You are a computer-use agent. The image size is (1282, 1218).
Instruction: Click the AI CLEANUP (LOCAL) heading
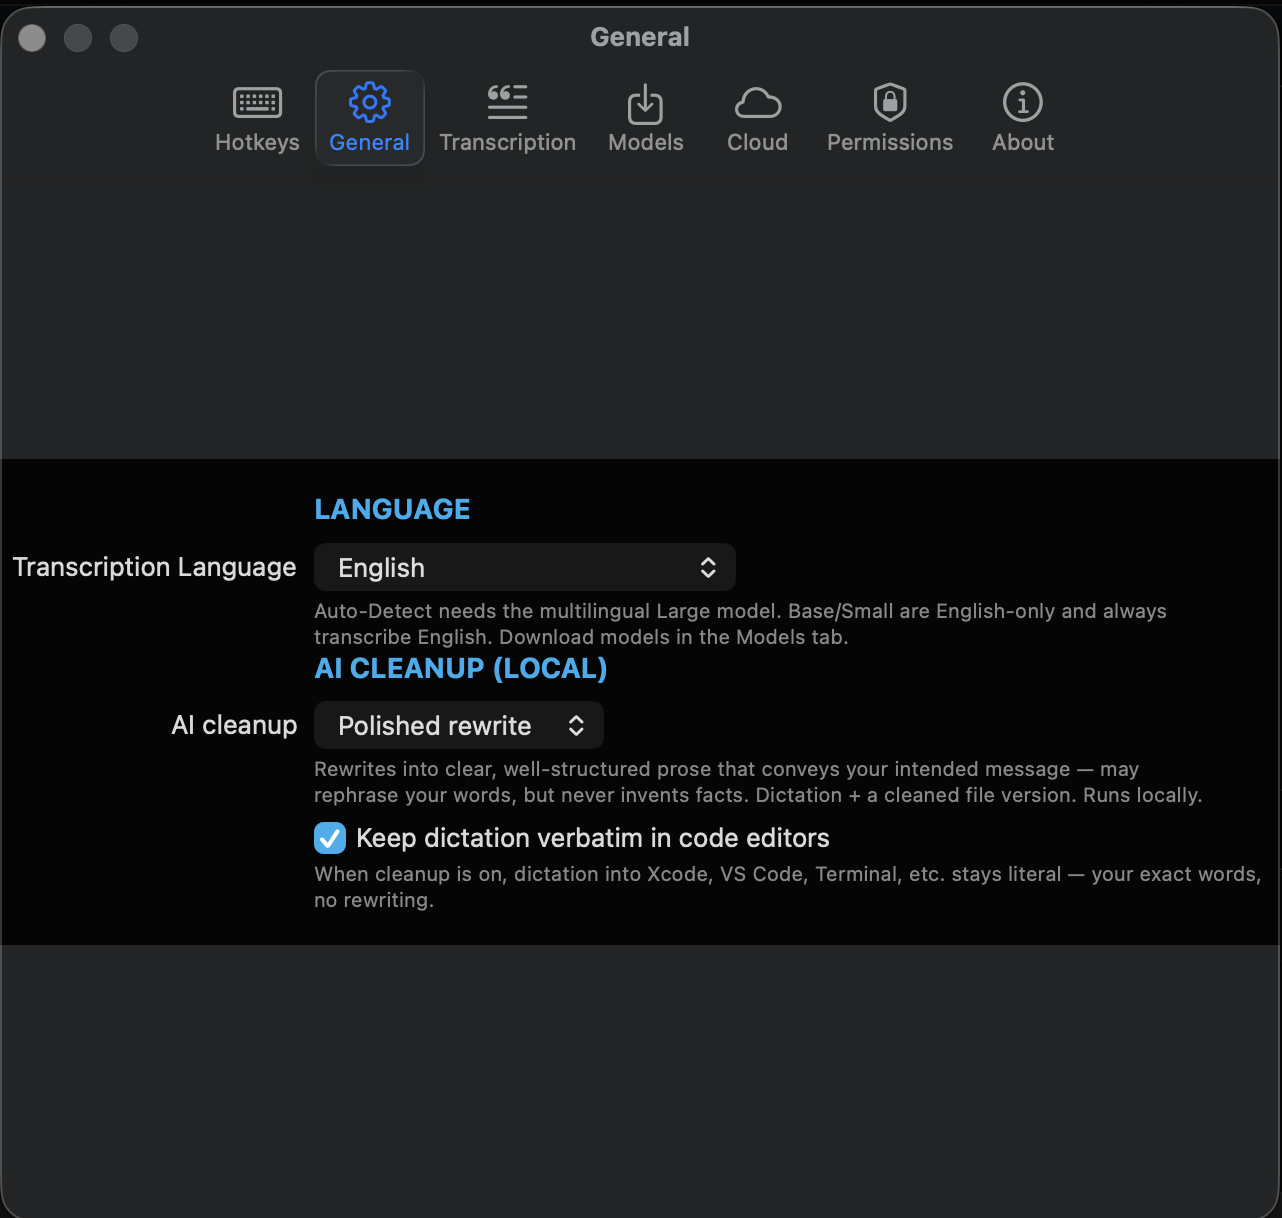click(x=461, y=668)
